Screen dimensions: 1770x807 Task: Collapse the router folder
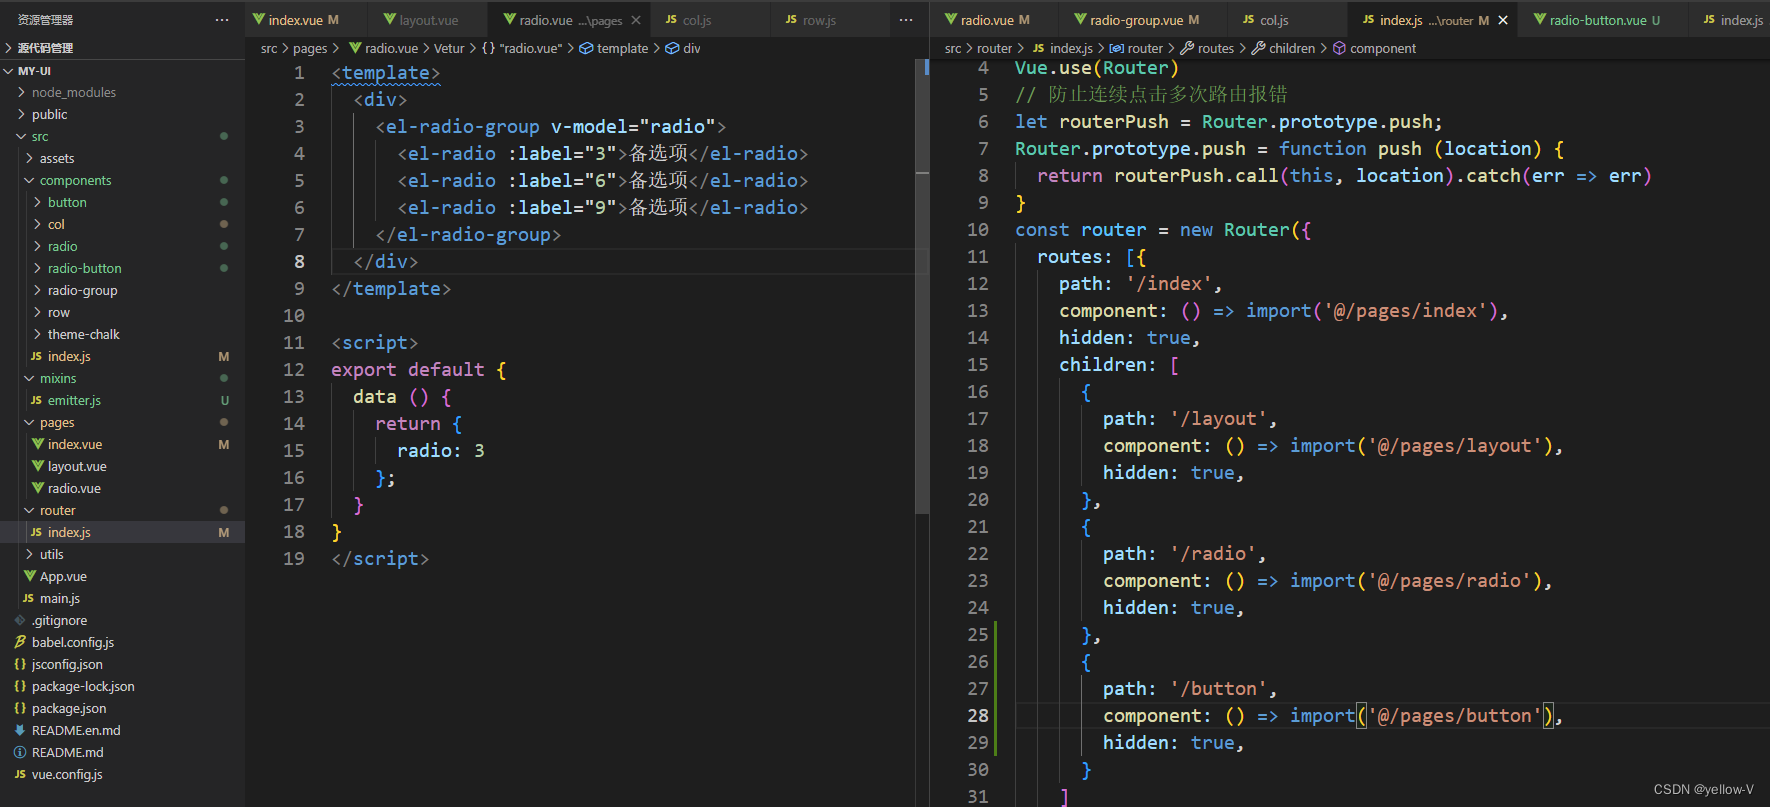tap(30, 510)
